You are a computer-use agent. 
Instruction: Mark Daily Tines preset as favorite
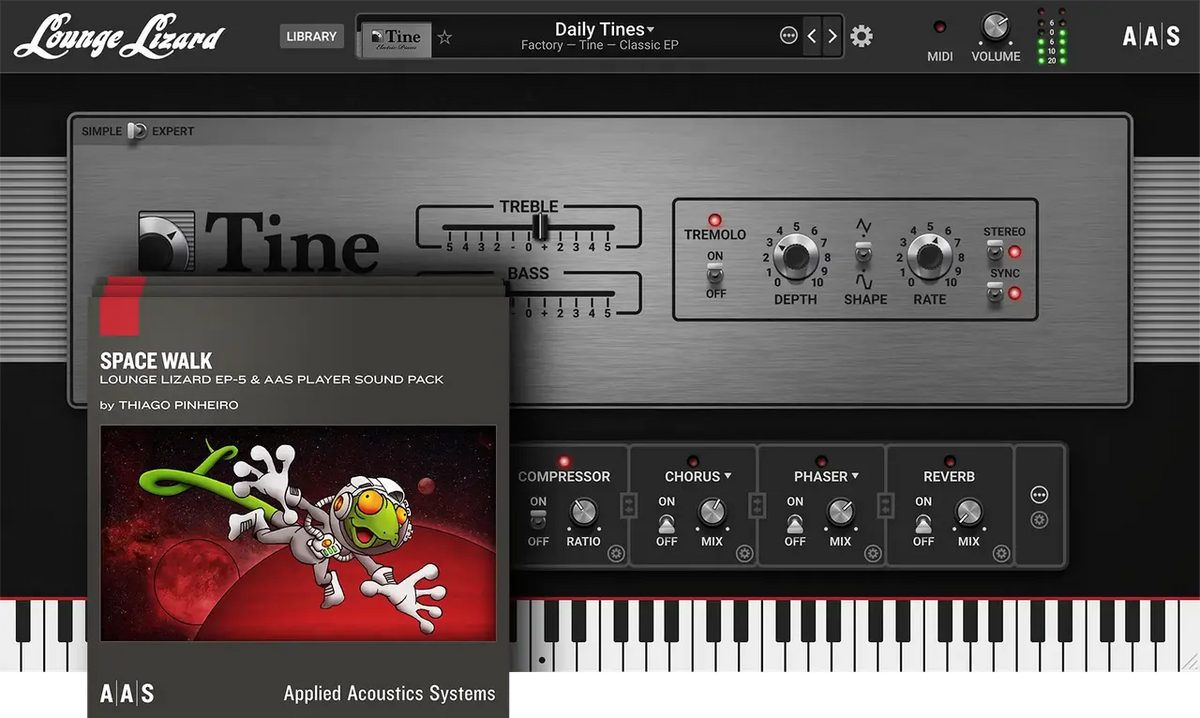[x=444, y=37]
